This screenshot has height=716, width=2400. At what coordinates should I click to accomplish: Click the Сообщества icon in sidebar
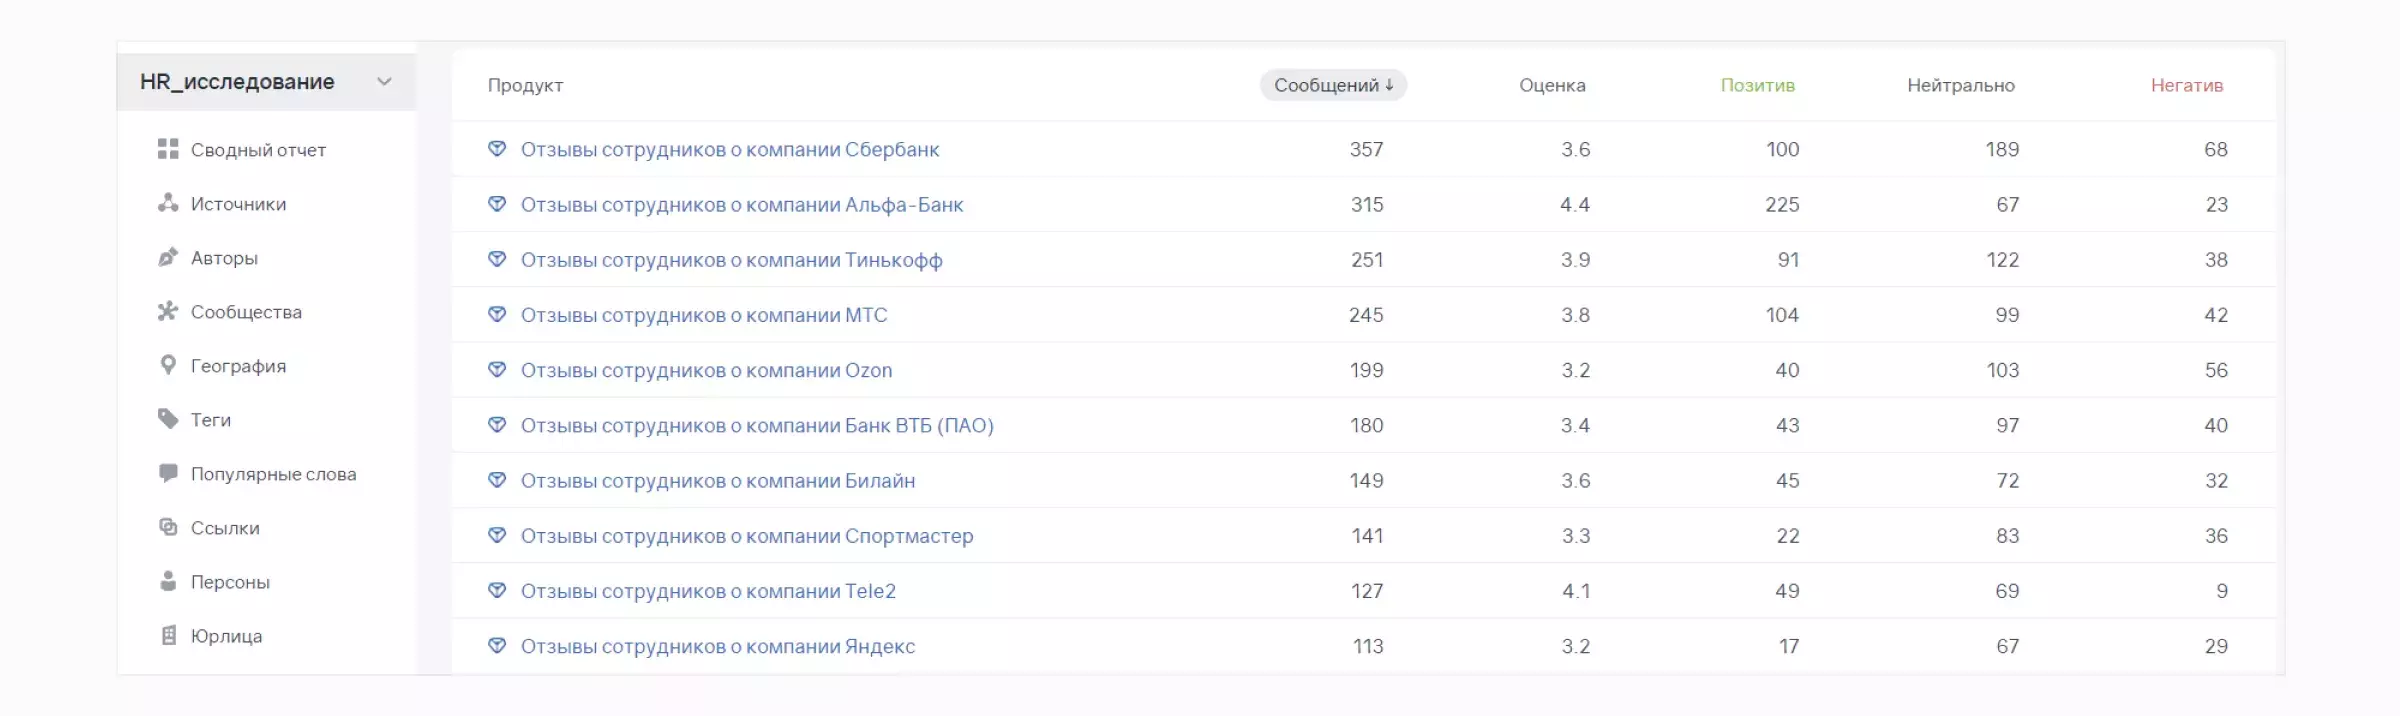click(168, 311)
